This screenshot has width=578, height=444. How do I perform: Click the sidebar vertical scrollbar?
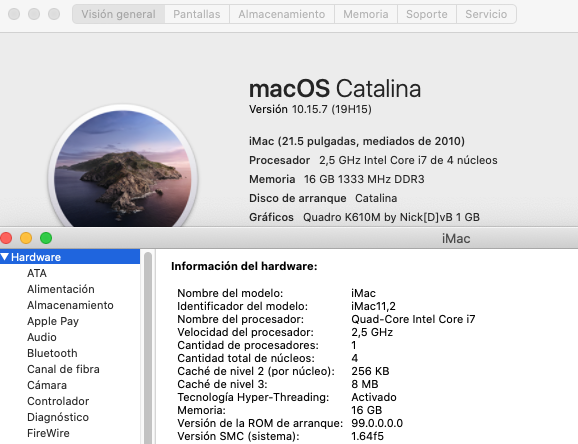click(x=148, y=348)
